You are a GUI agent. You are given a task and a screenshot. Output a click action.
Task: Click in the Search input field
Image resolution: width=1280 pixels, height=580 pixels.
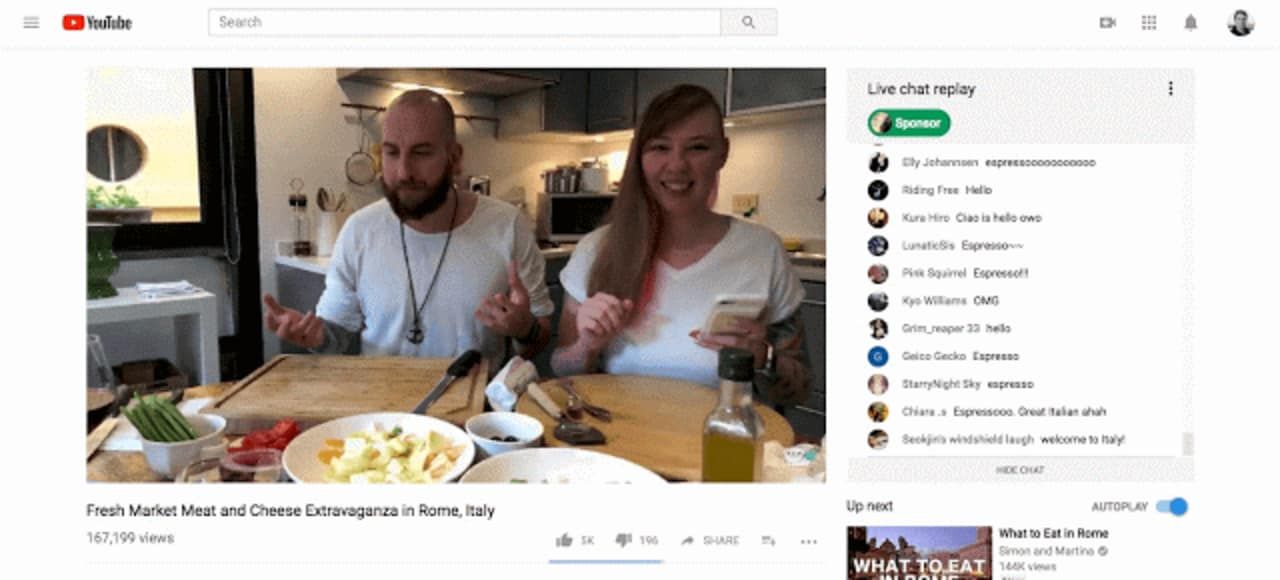click(x=464, y=22)
